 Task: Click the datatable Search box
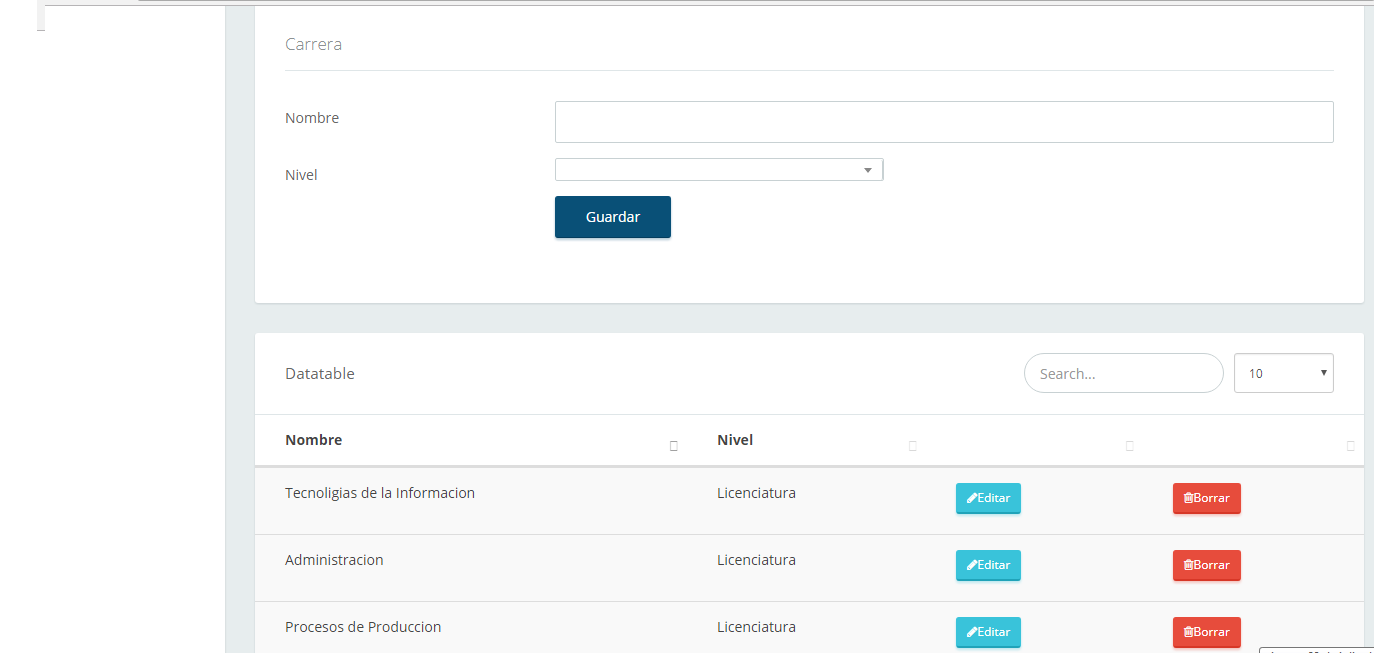1124,373
